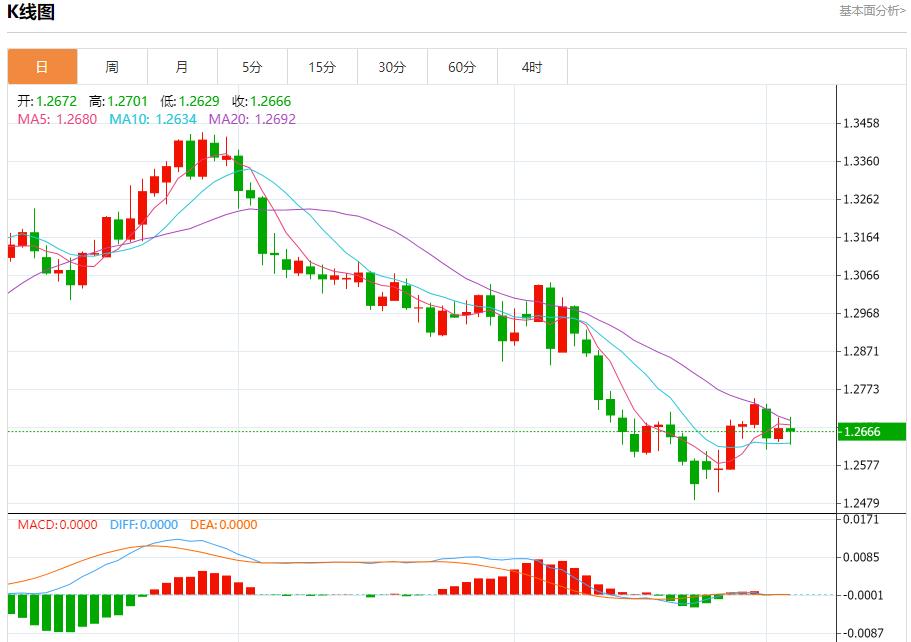The height and width of the screenshot is (642, 911).
Task: Select the 60分 timeframe tab
Action: 462,67
